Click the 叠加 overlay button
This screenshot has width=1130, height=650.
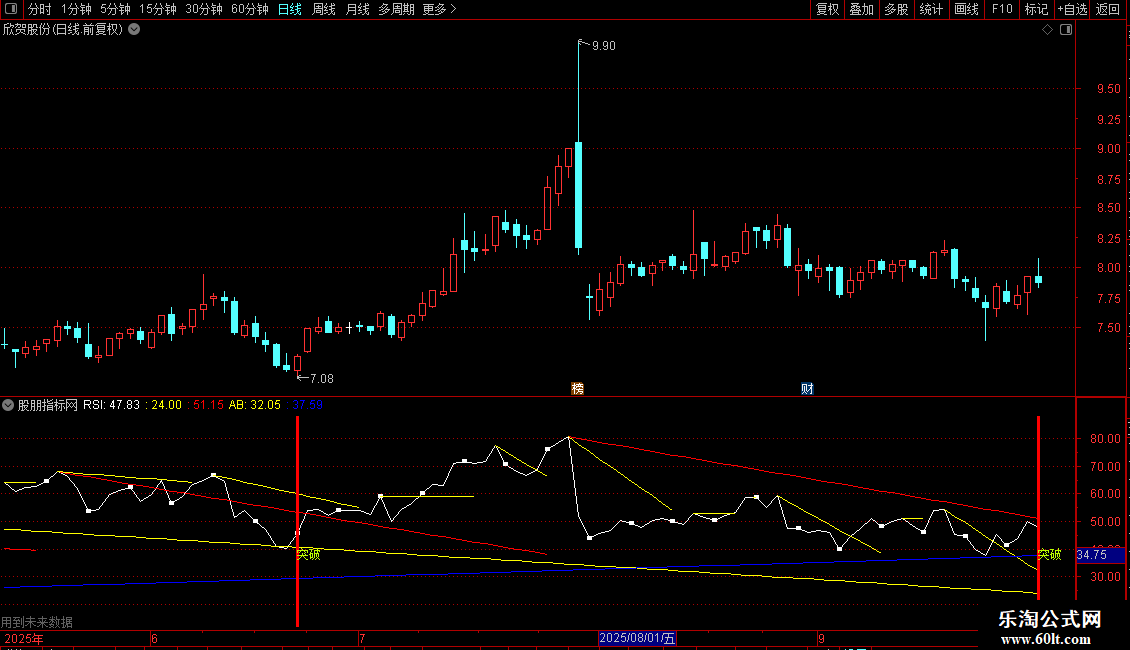(861, 9)
